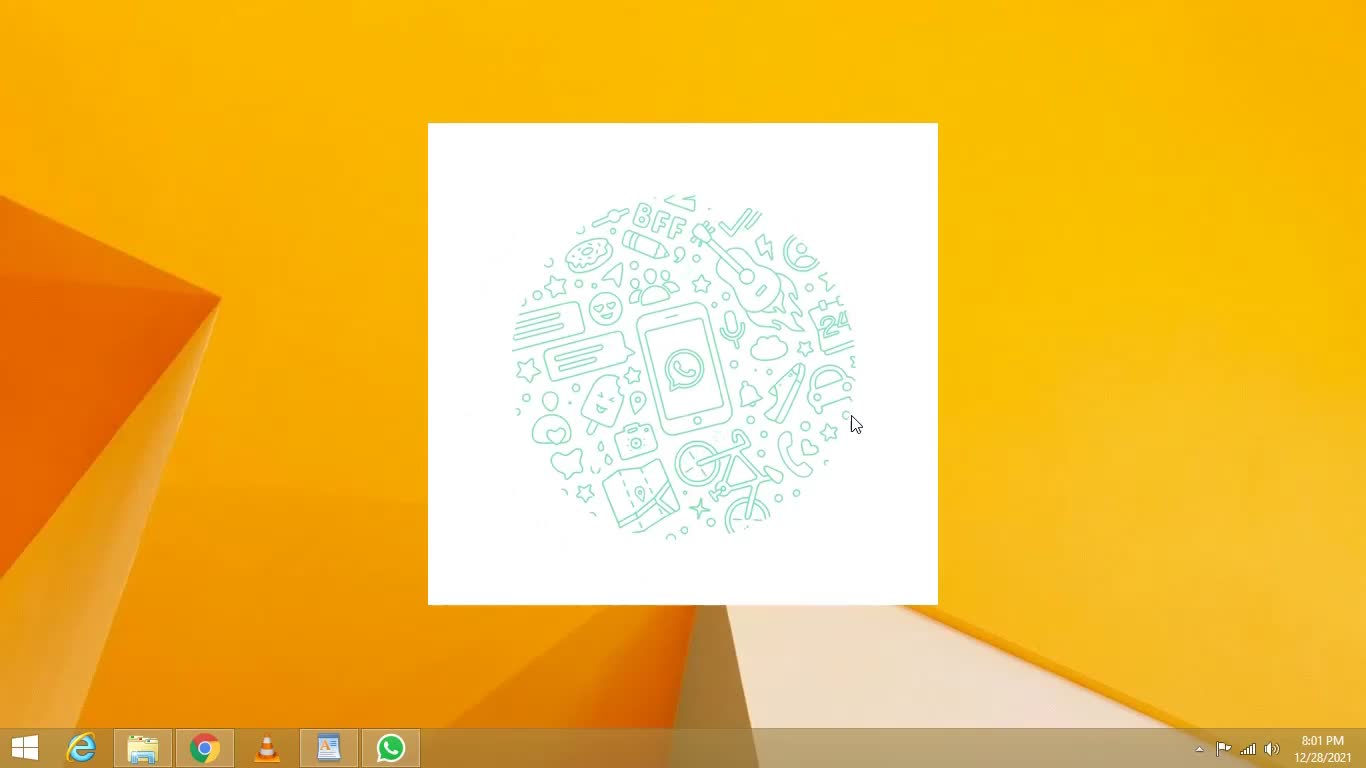Launch Internet Explorer from the taskbar

tap(81, 748)
